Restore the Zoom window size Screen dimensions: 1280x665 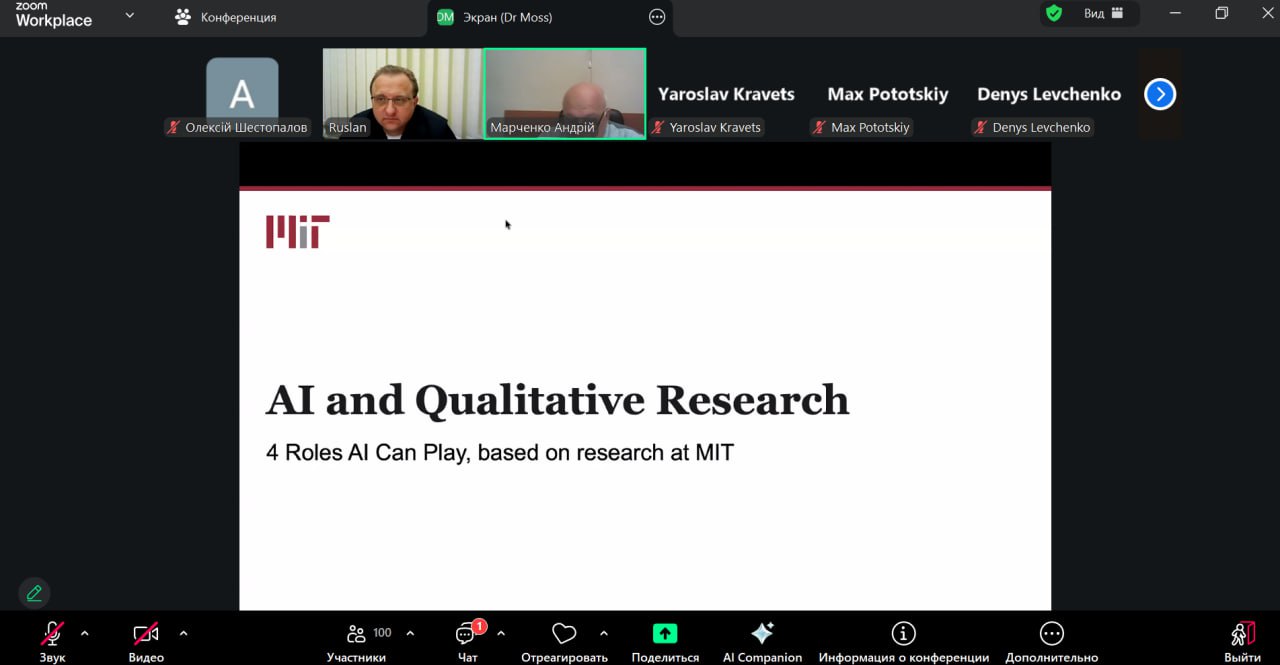coord(1221,13)
